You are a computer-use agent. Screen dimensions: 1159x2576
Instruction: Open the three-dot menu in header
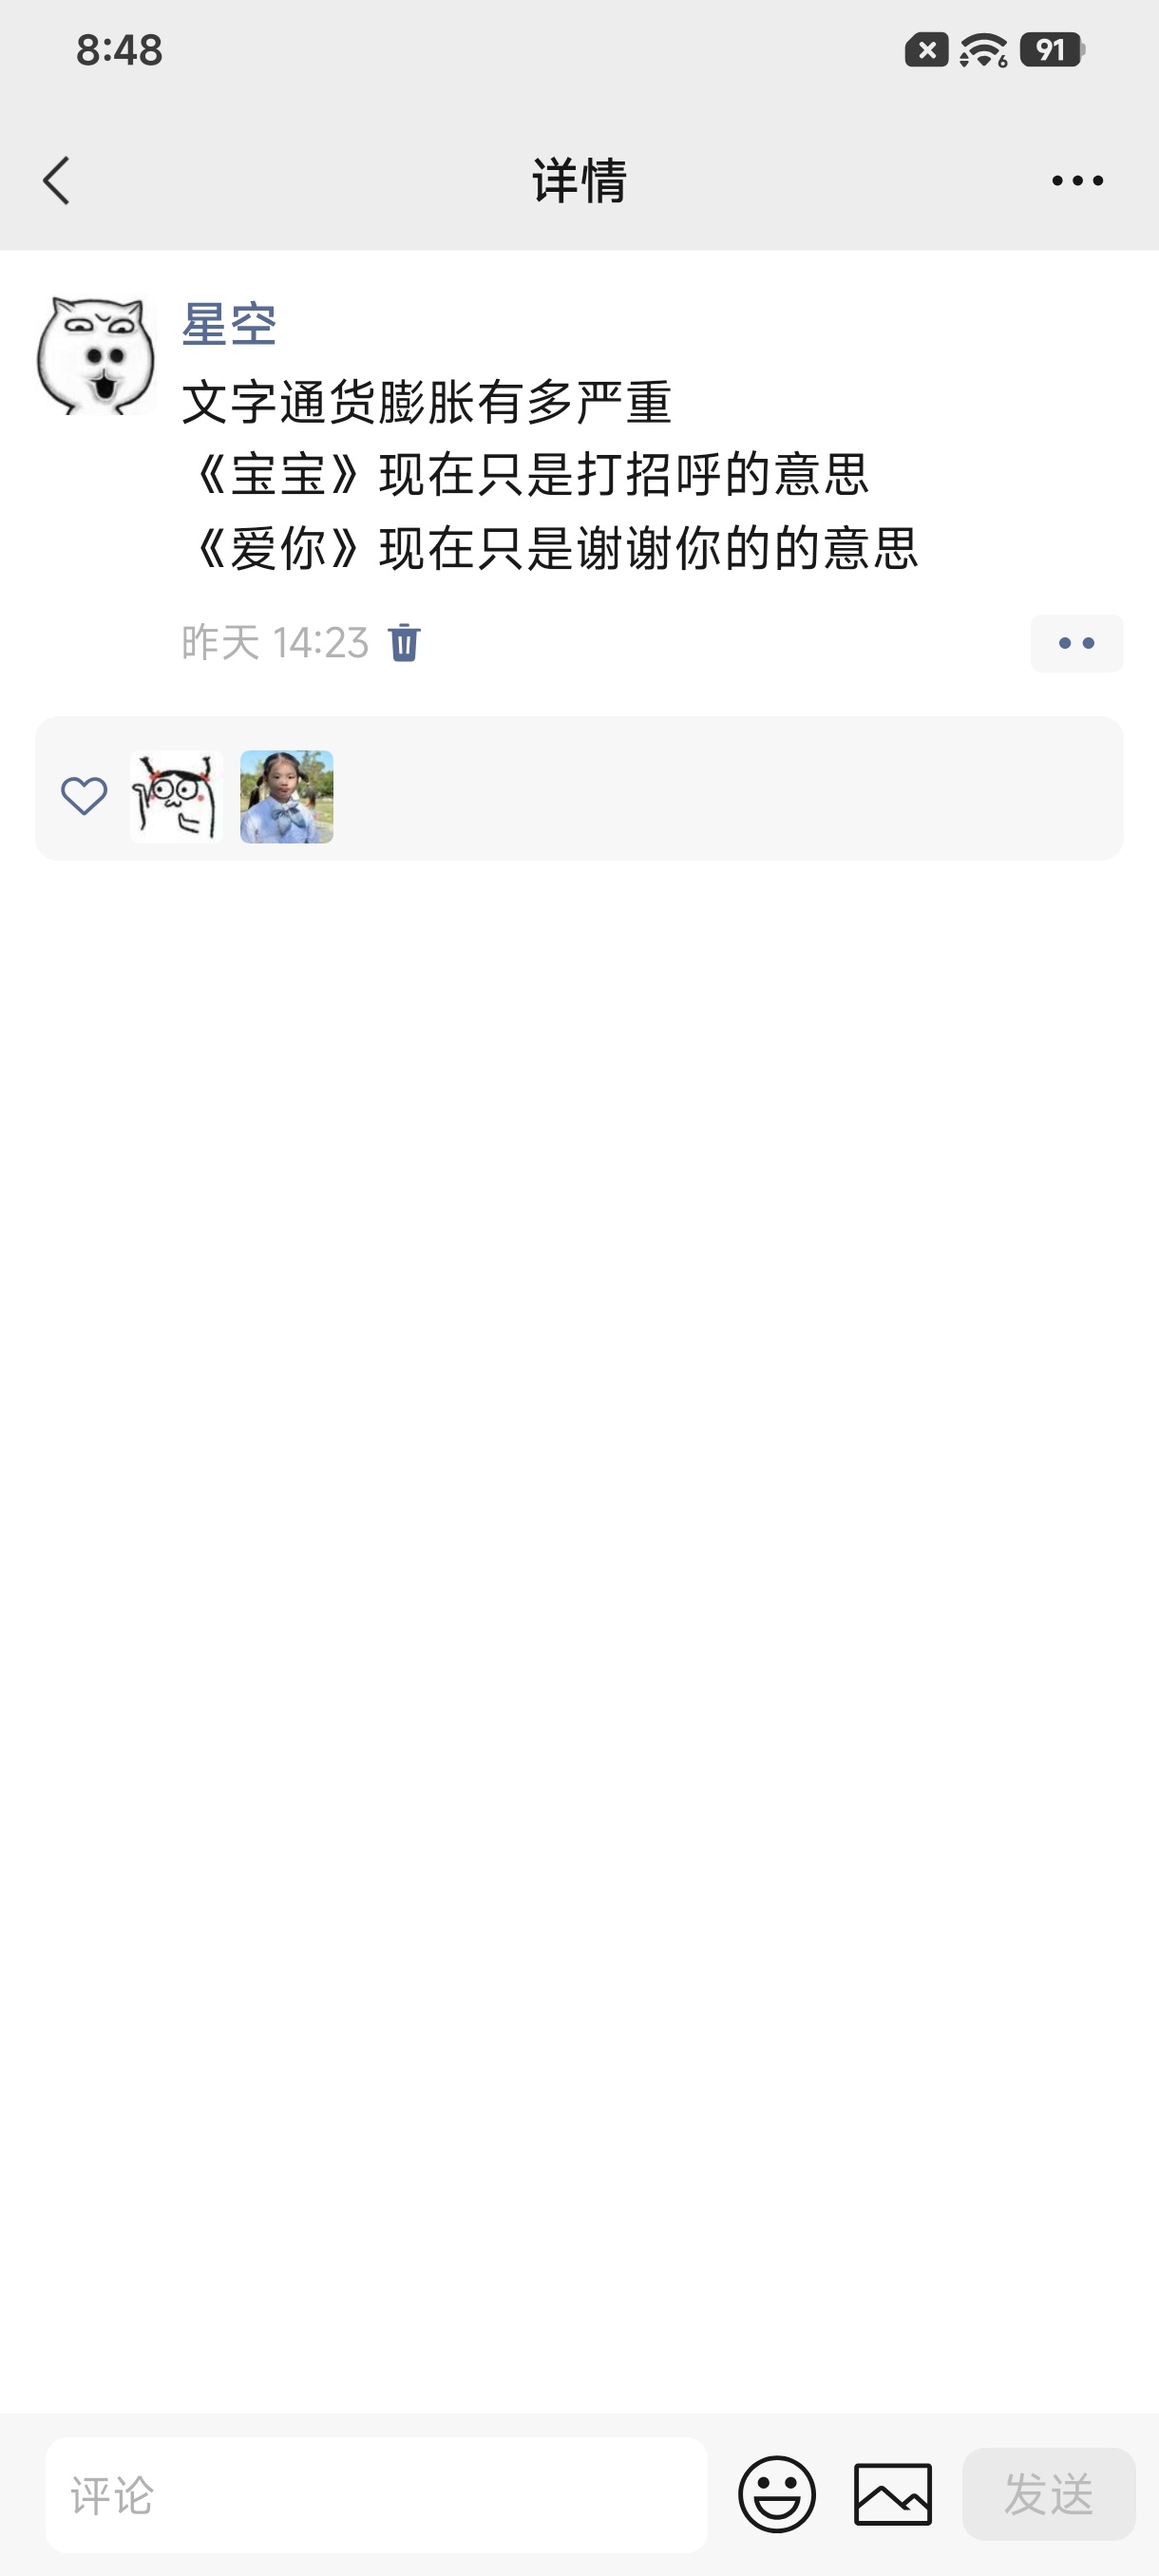pos(1077,181)
